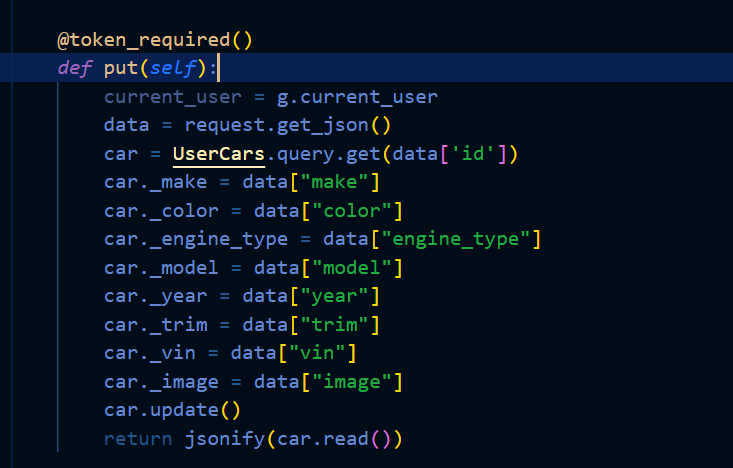Click the 'self' parameter in put
The height and width of the screenshot is (468, 733).
172,68
